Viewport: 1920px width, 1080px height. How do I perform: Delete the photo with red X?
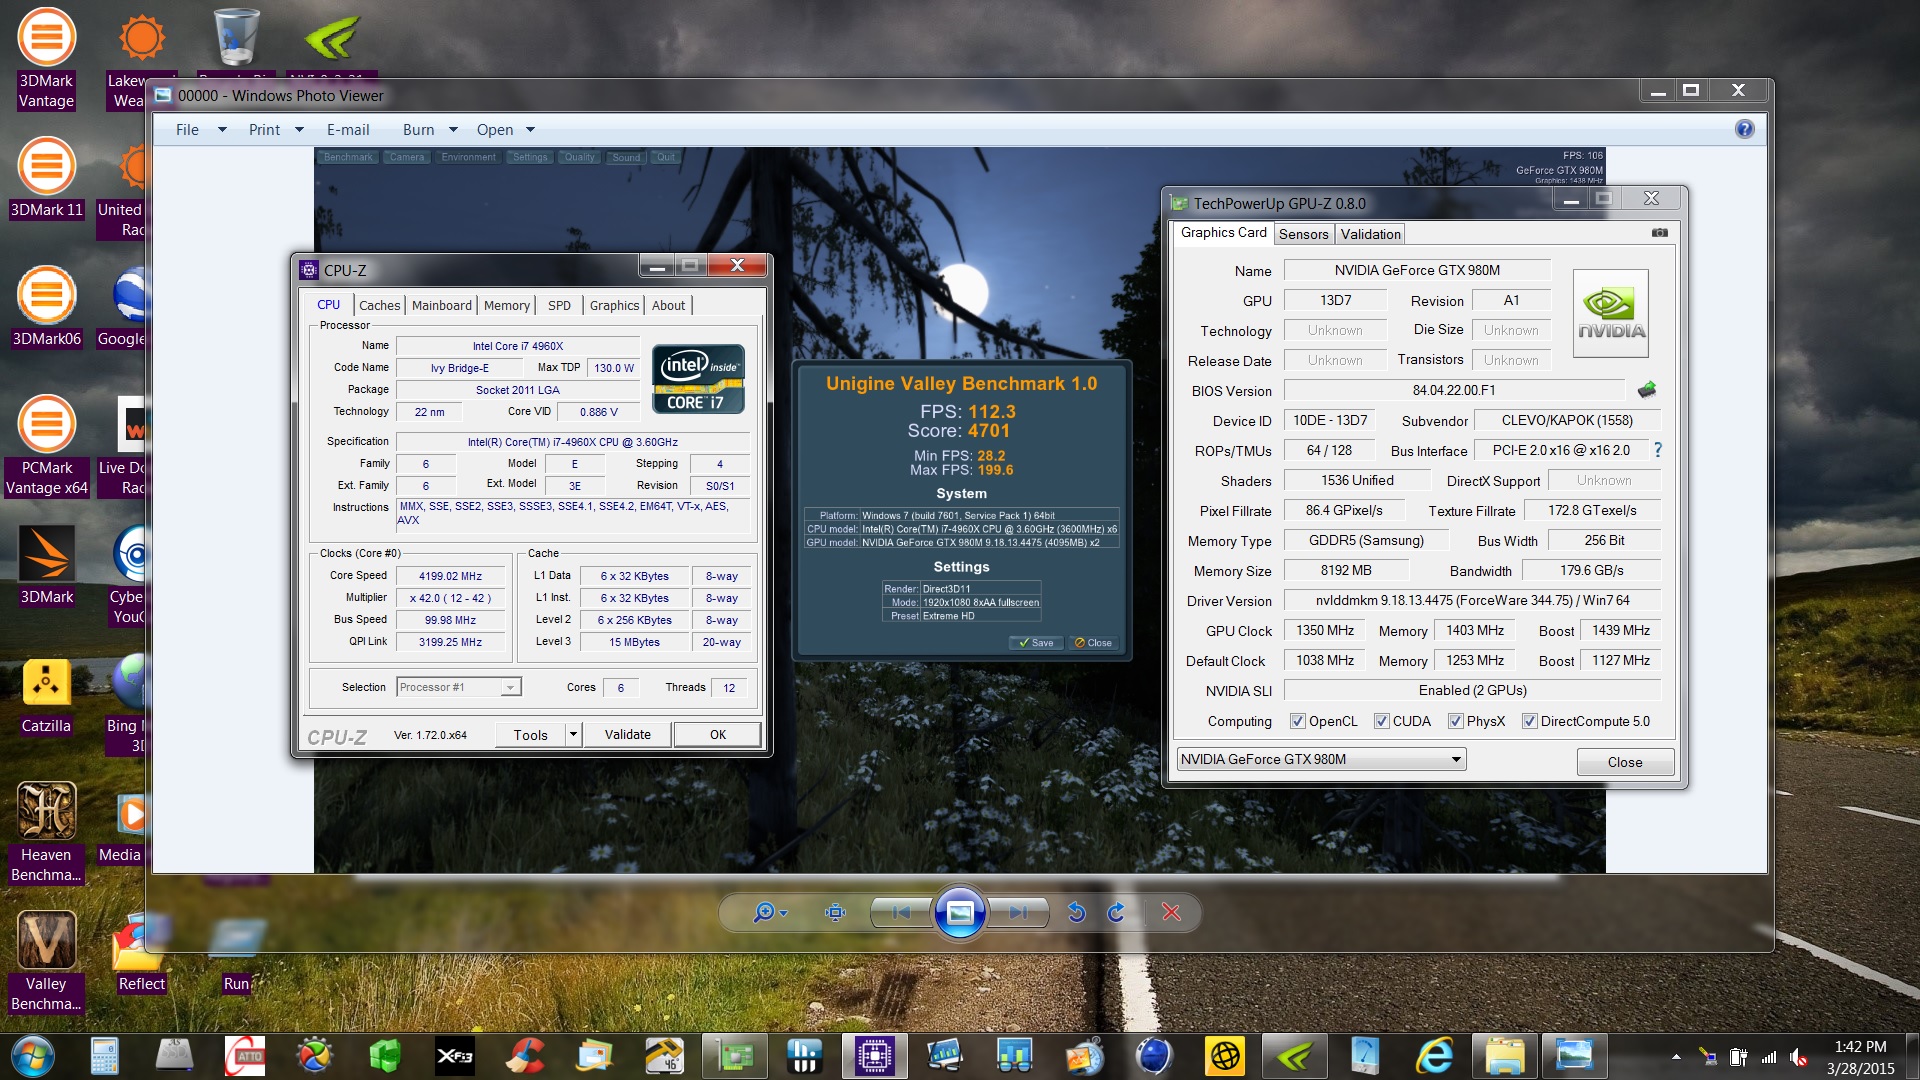click(x=1171, y=912)
